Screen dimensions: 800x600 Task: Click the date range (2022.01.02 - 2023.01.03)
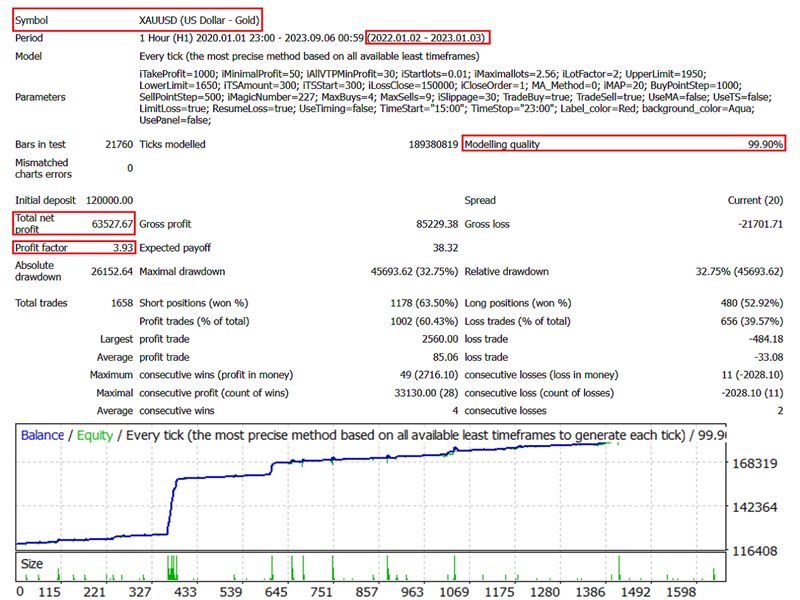427,38
